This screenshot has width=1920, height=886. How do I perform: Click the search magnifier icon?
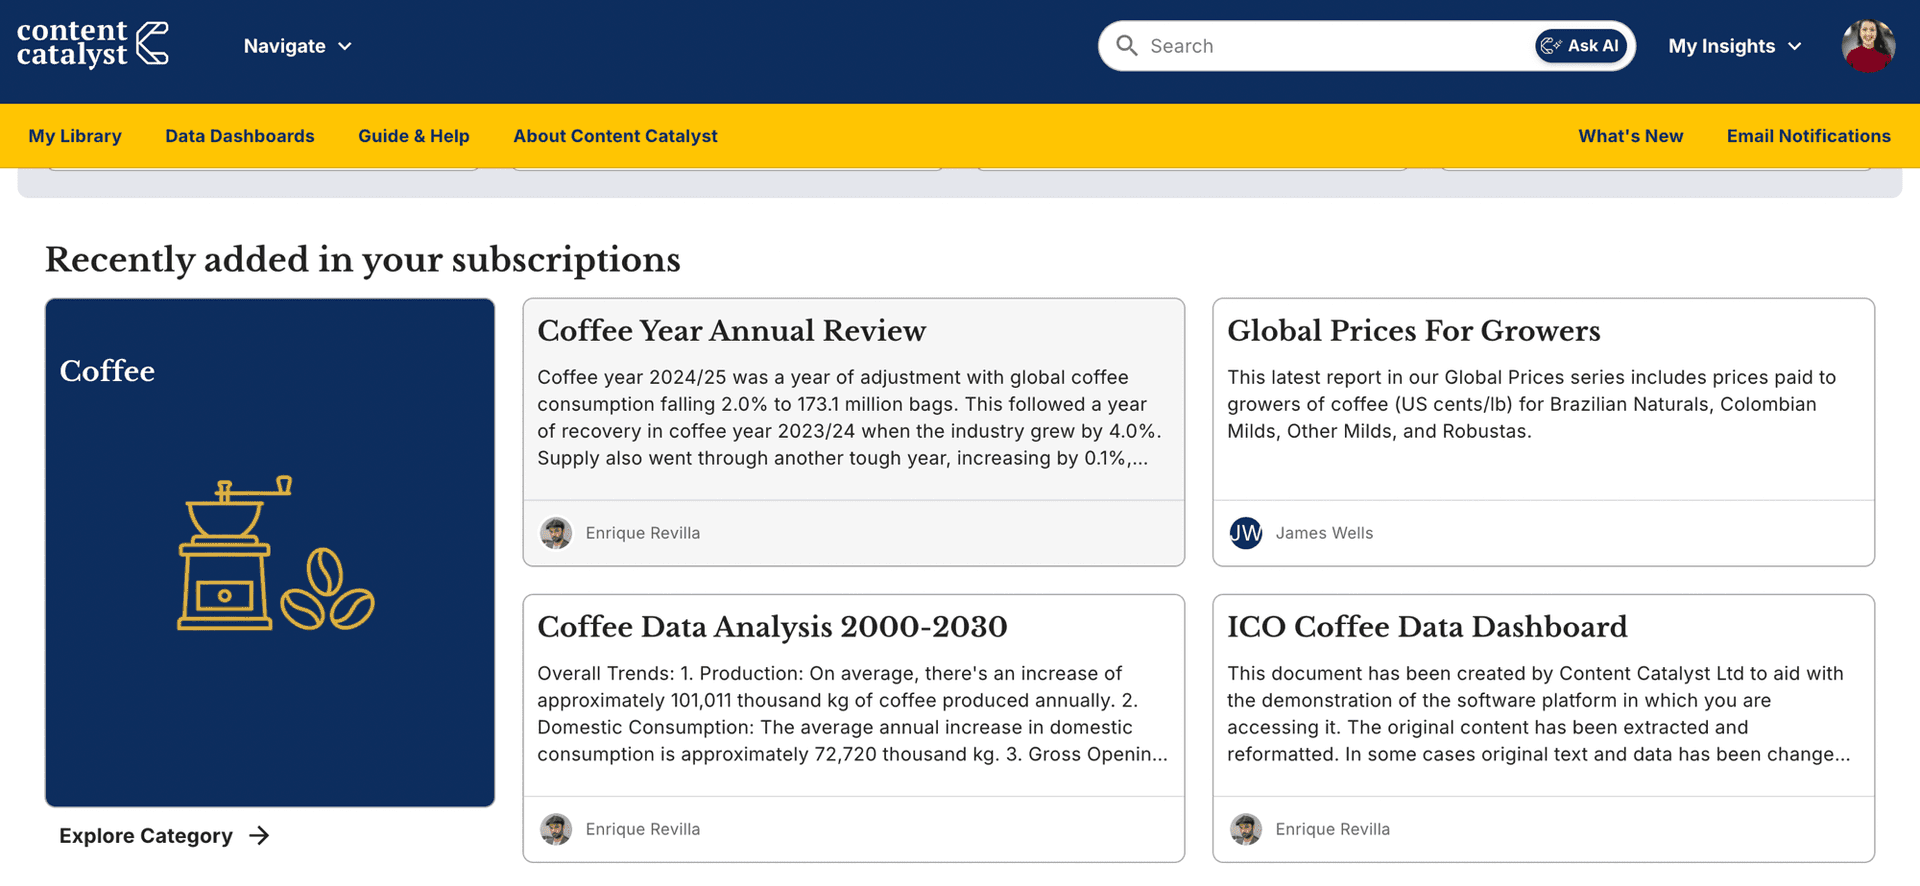point(1127,46)
